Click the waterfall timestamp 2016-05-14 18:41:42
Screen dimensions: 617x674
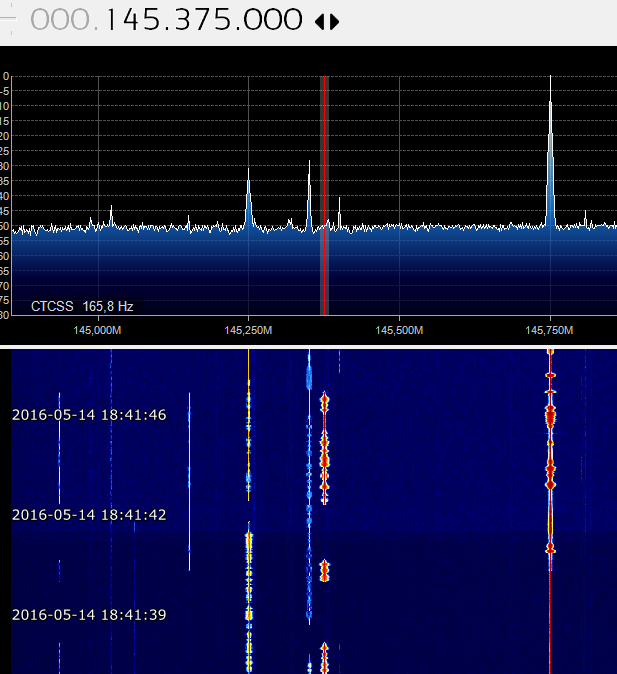click(89, 515)
